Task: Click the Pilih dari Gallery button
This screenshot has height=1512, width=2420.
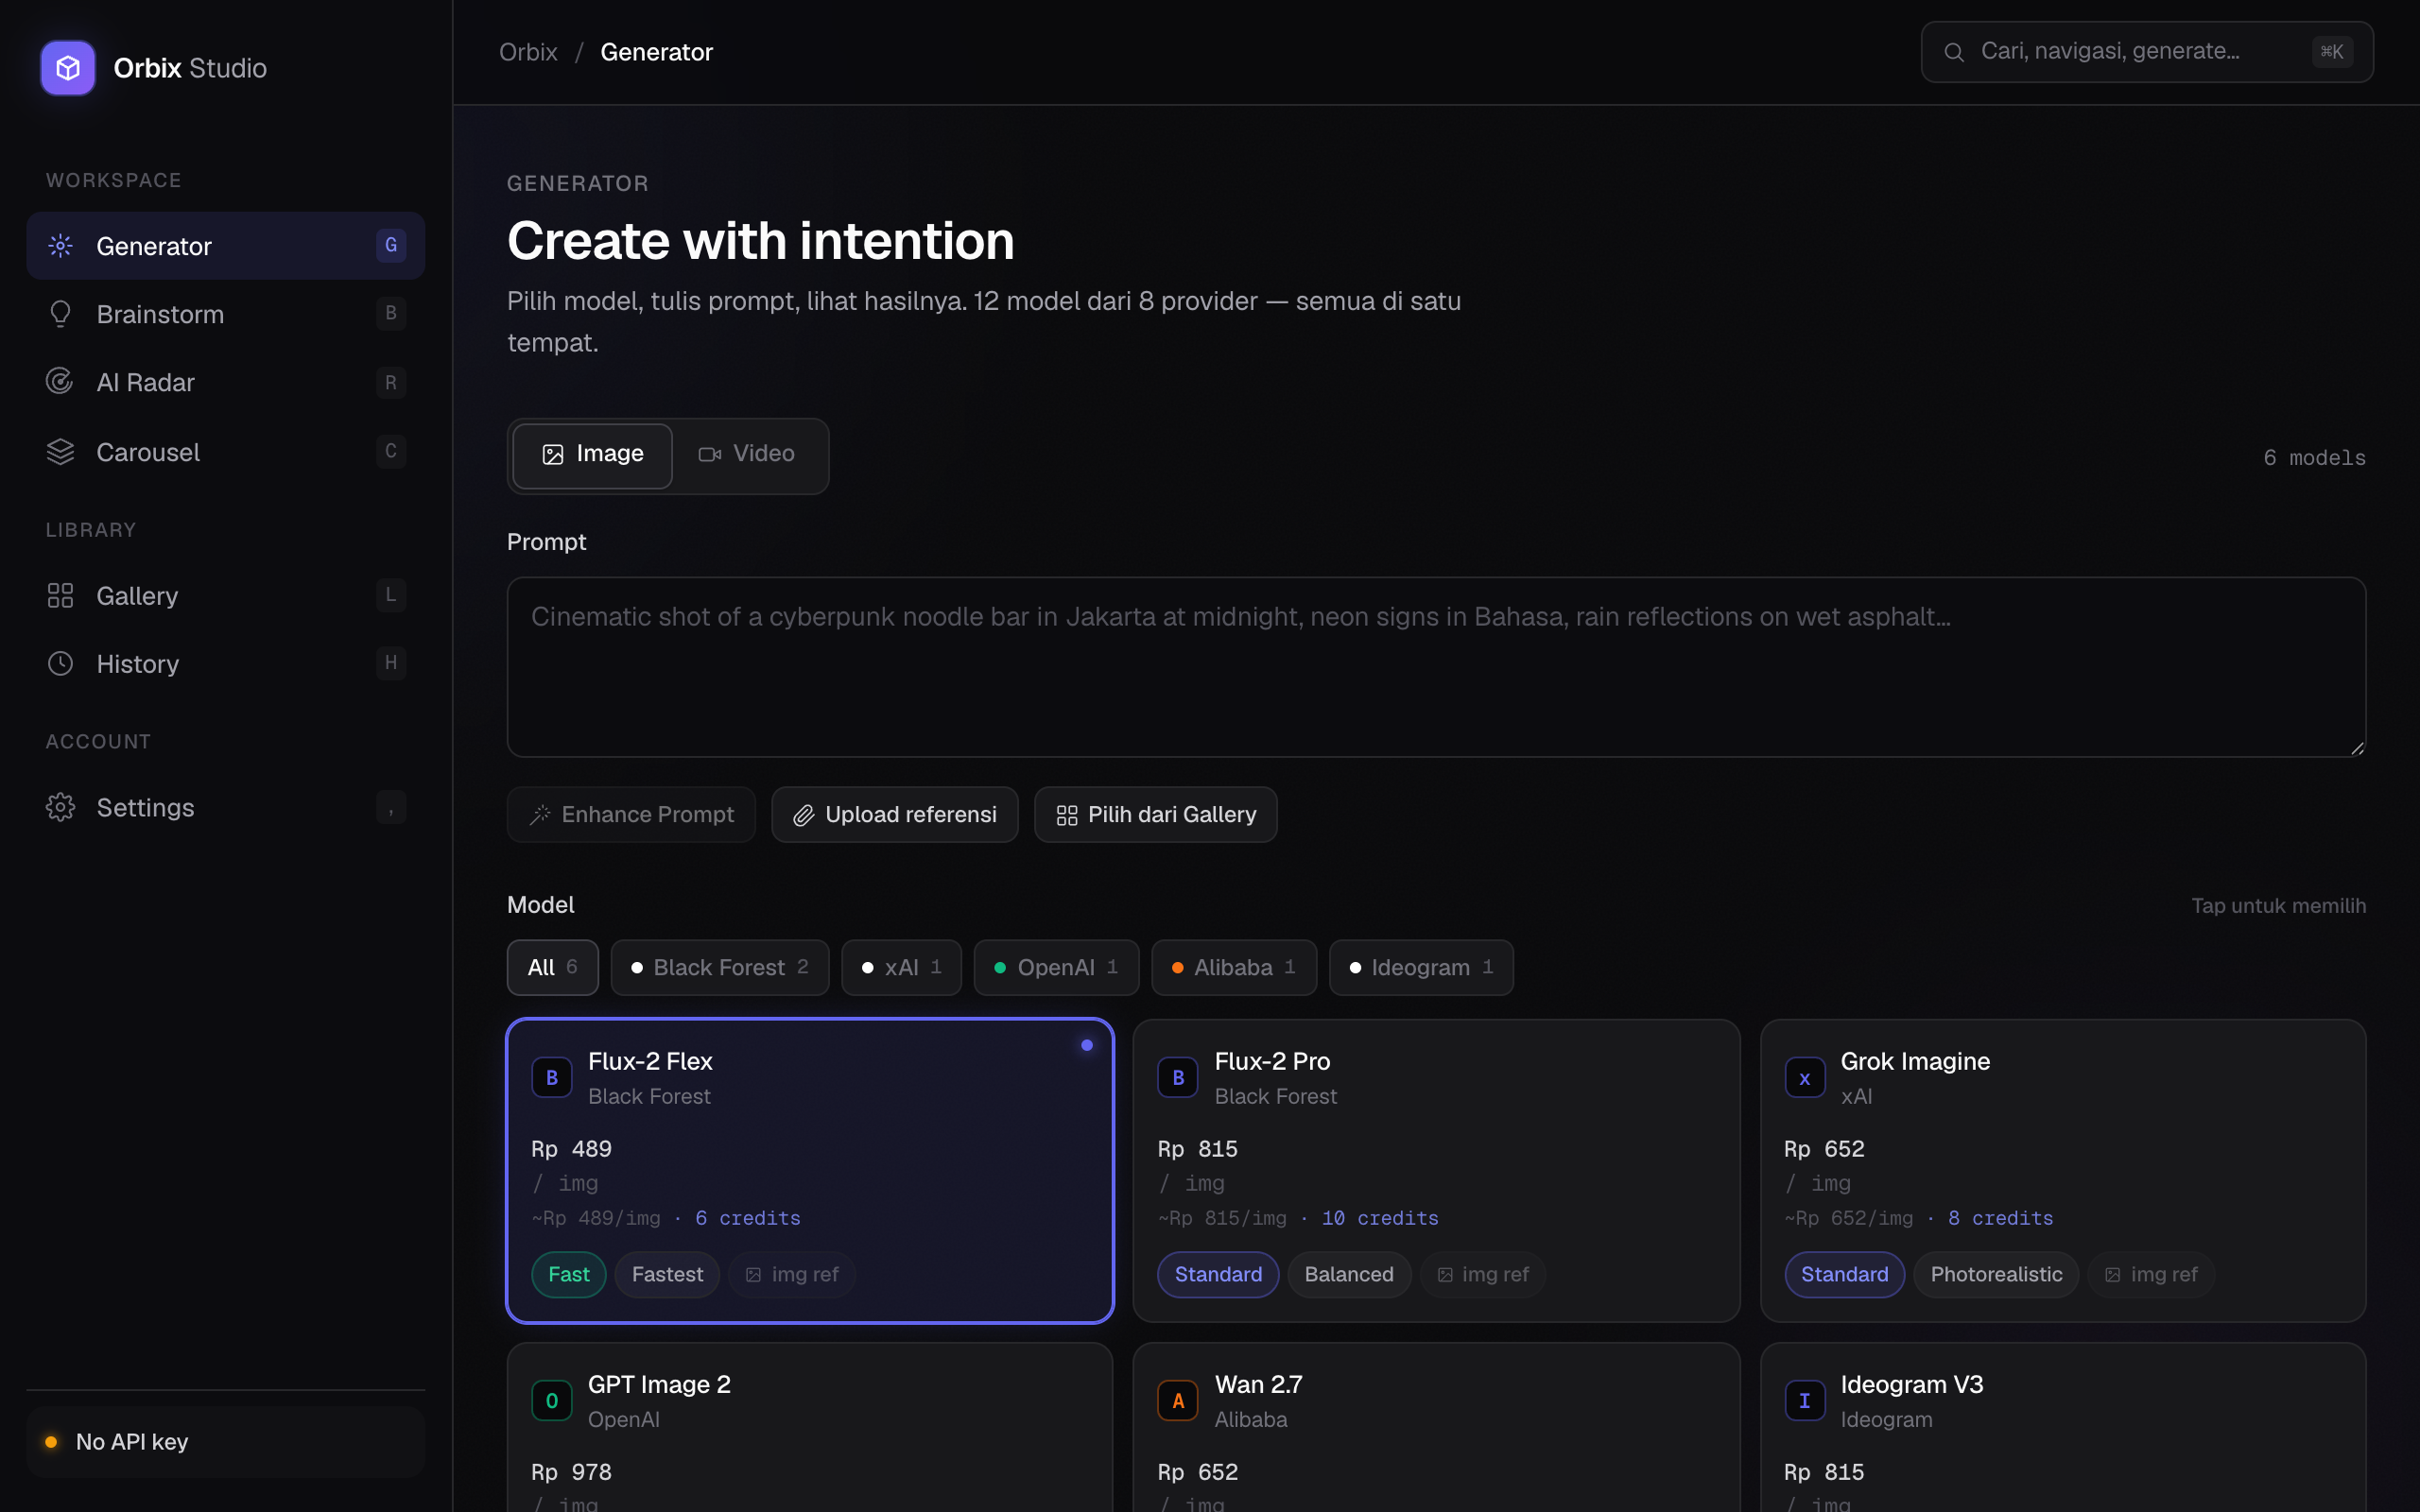Action: pos(1156,815)
